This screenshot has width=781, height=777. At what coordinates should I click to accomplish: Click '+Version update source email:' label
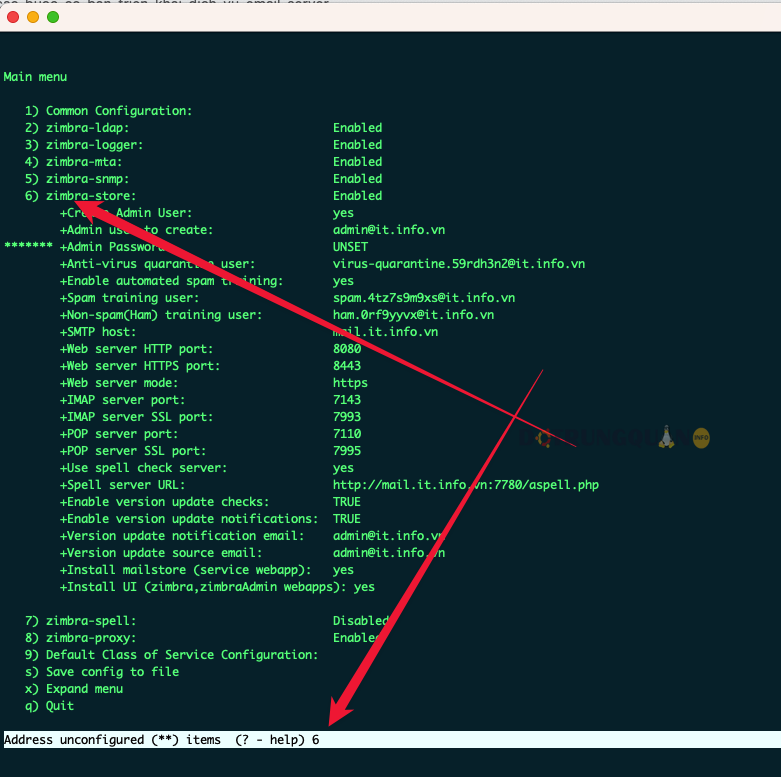161,552
